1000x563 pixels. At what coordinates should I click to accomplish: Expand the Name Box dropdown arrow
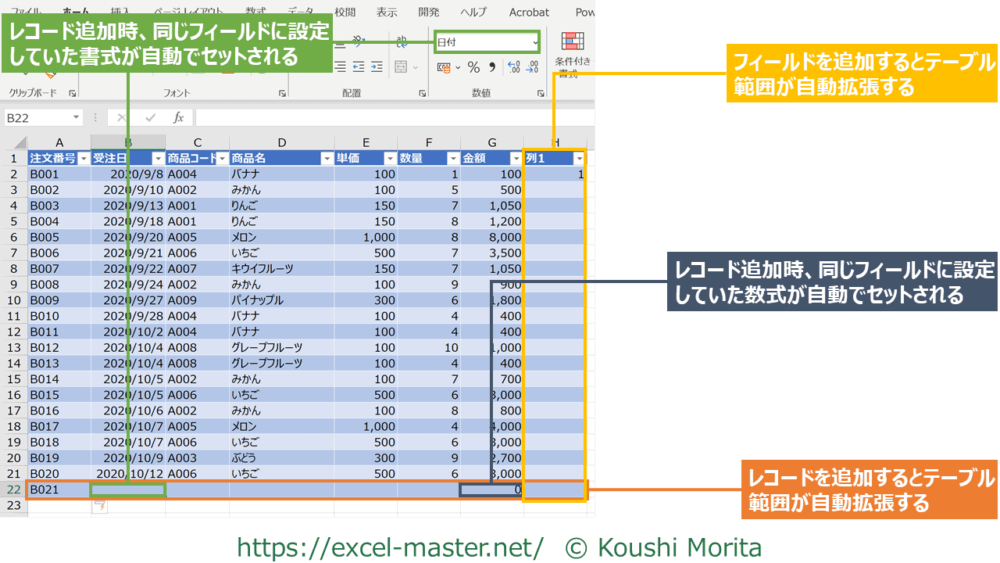click(80, 117)
